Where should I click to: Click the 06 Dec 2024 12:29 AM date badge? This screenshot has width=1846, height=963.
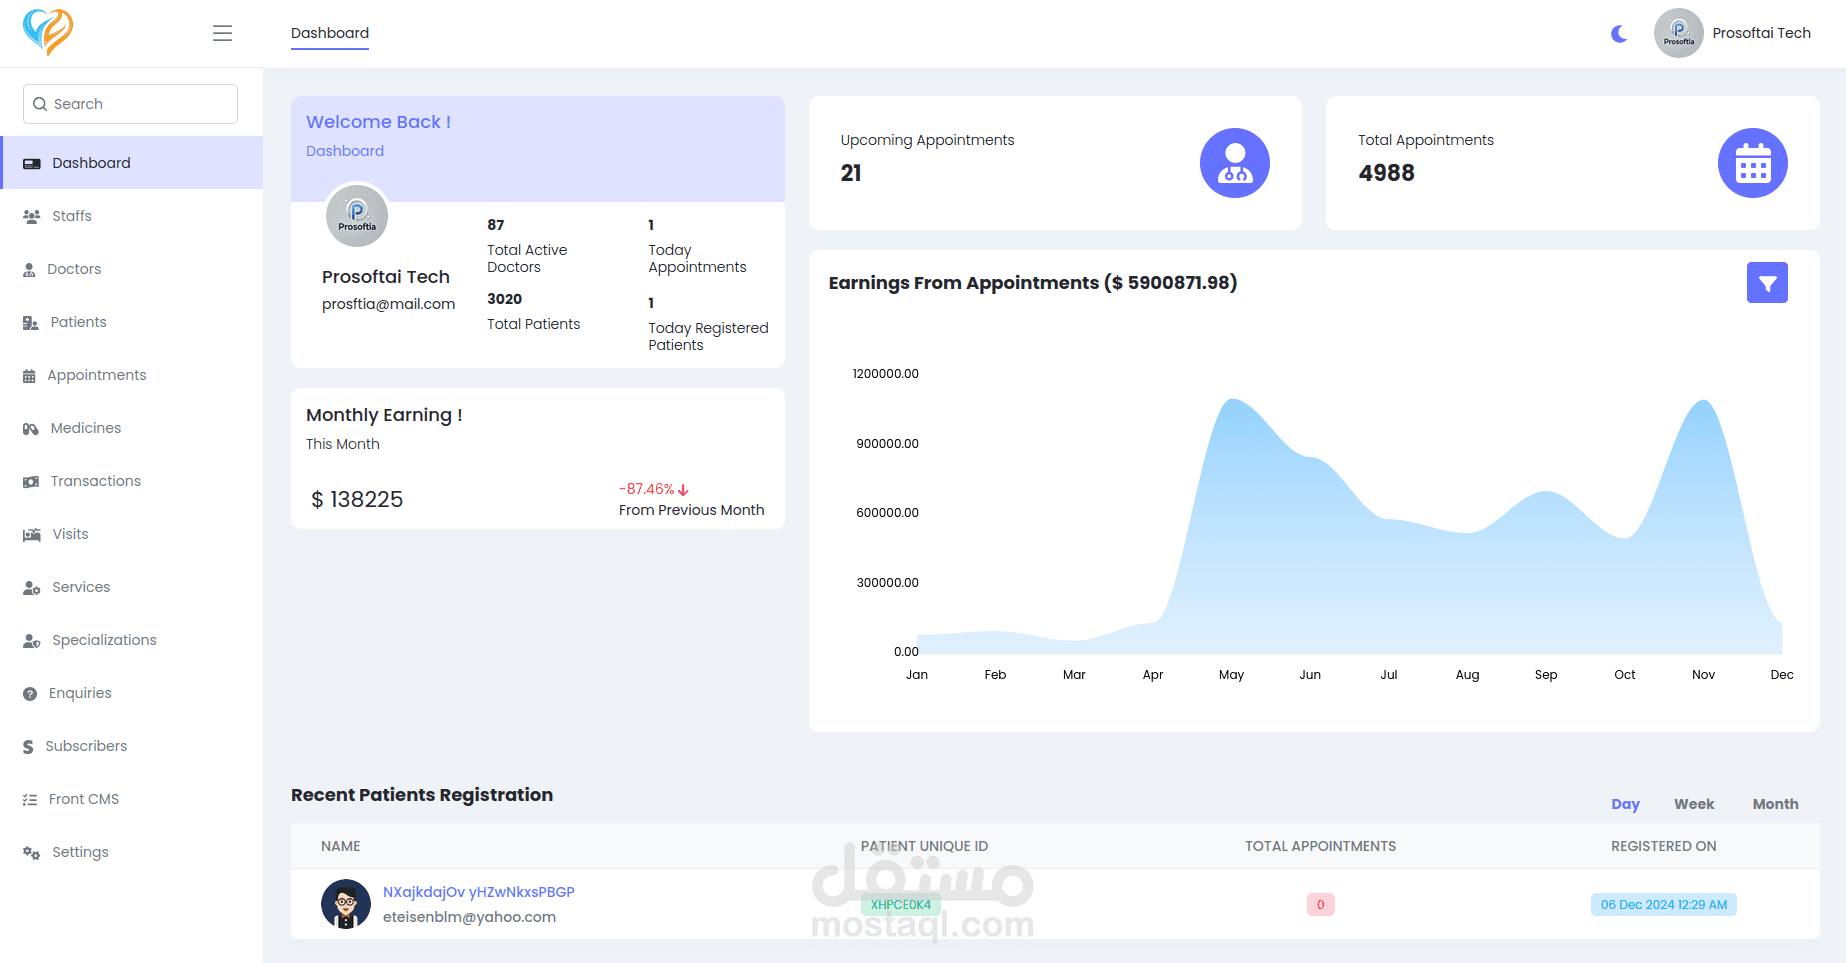pos(1664,905)
